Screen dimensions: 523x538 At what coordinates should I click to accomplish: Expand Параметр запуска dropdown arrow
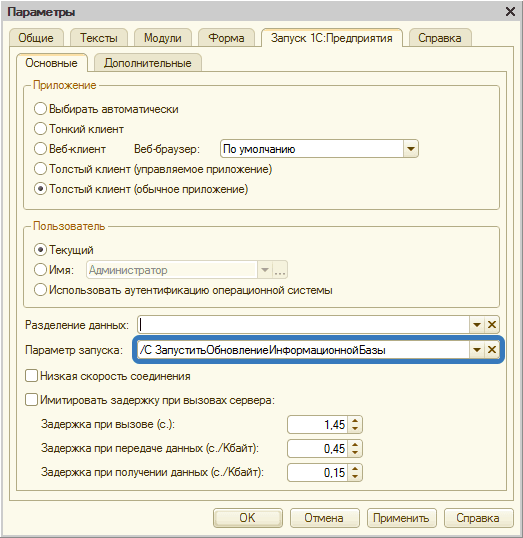click(477, 350)
